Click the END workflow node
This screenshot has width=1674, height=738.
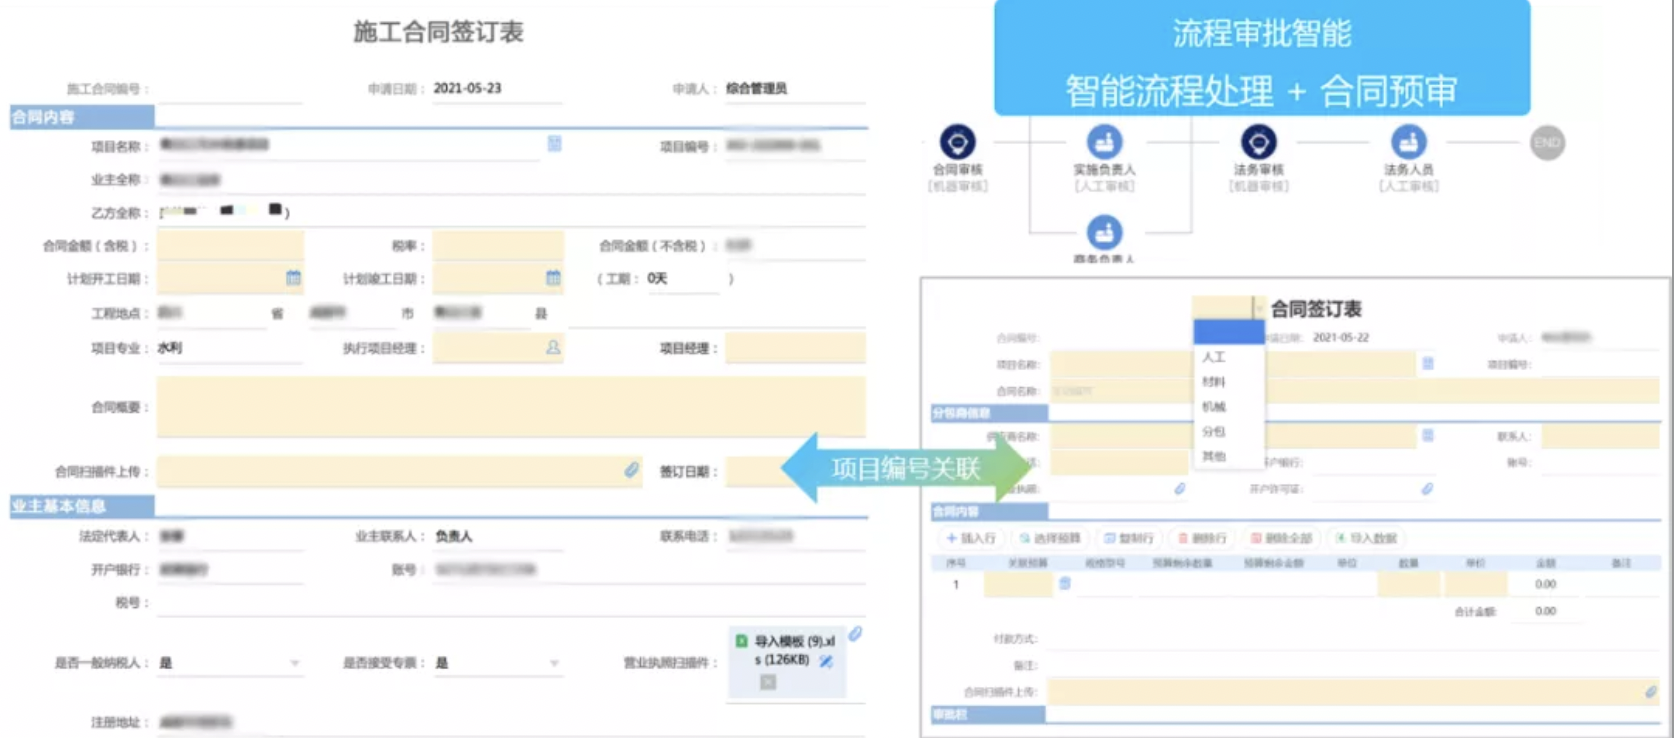click(1547, 143)
